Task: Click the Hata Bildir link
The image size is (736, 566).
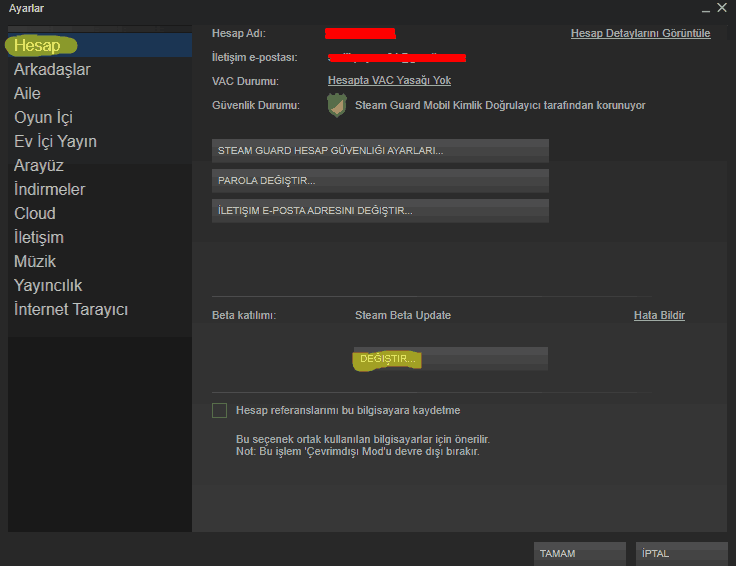Action: pos(659,315)
